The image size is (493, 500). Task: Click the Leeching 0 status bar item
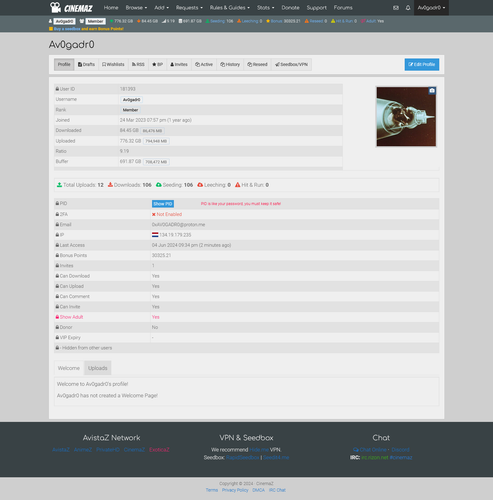249,21
